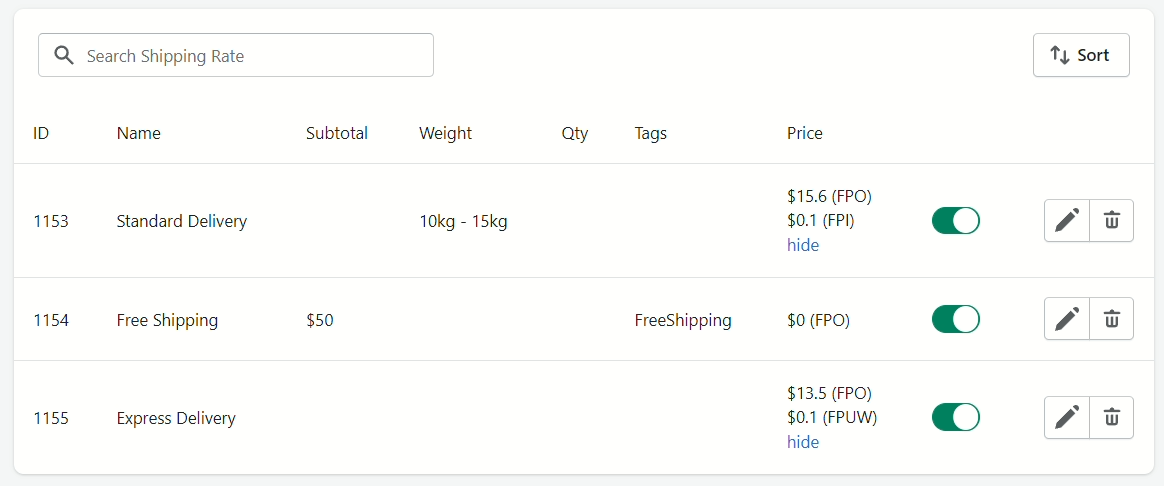Turn off the Free Shipping toggle
1164x486 pixels.
[x=955, y=319]
